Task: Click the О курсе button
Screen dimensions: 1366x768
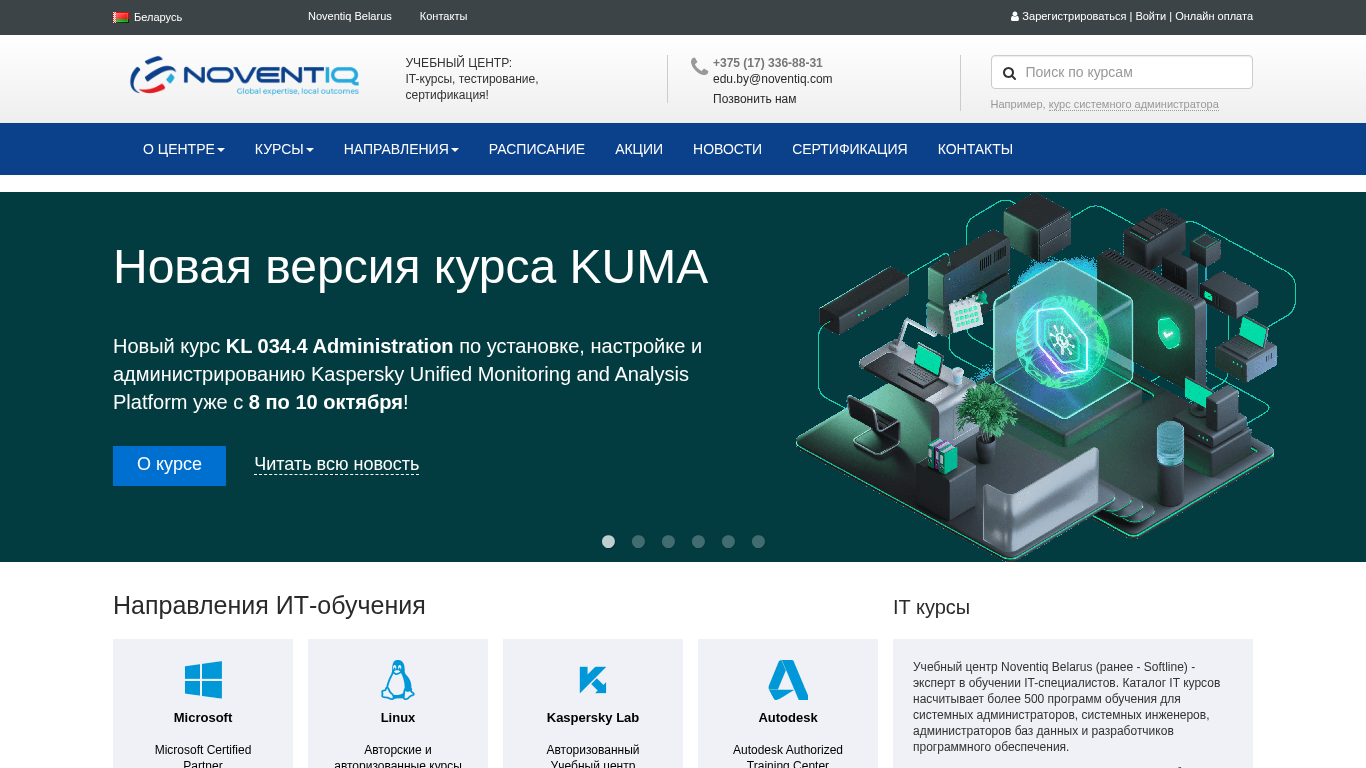Action: pyautogui.click(x=169, y=465)
